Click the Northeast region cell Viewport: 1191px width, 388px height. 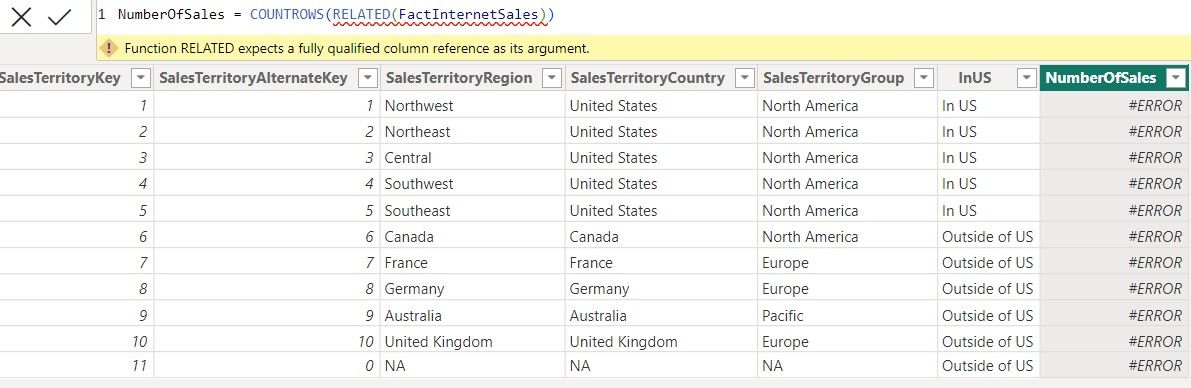pos(472,131)
